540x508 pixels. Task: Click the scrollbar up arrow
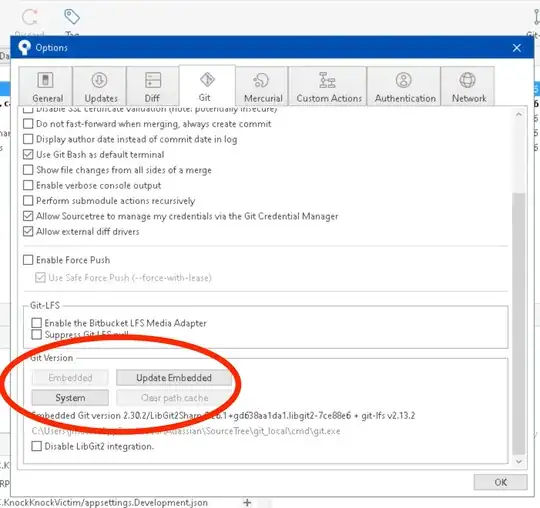click(519, 114)
